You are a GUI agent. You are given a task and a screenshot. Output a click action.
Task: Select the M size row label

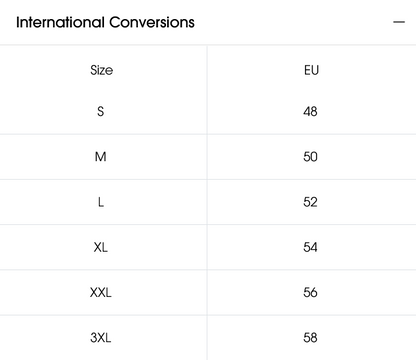pos(100,157)
